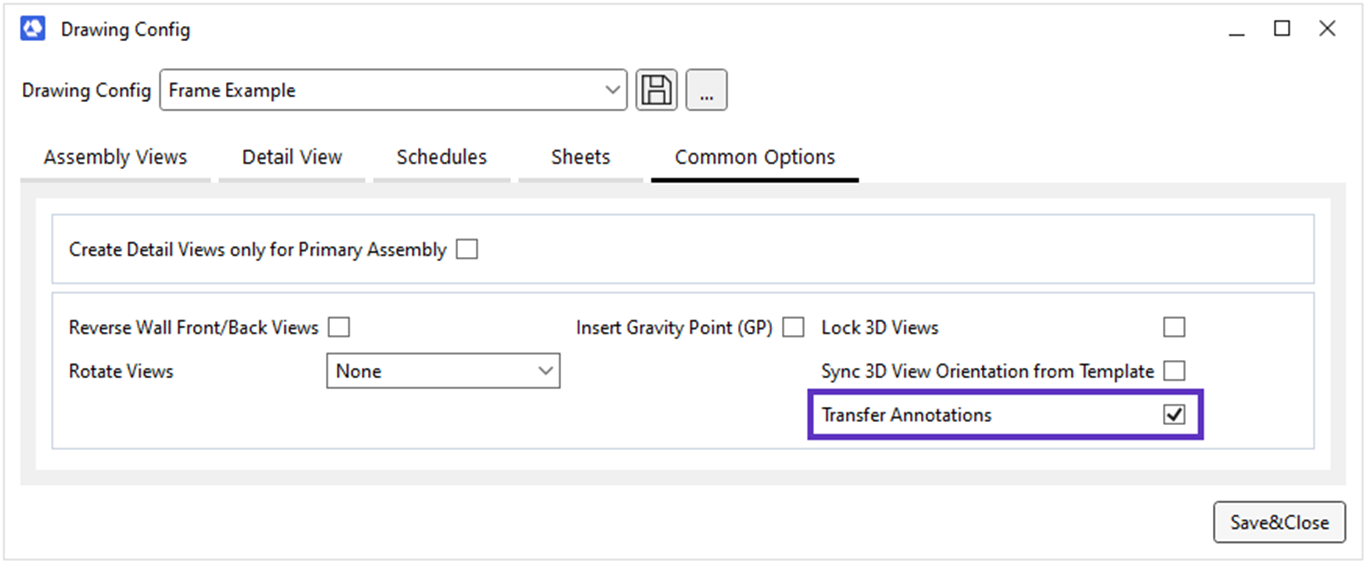
Task: Click the Drawing Config app icon
Action: click(x=33, y=29)
